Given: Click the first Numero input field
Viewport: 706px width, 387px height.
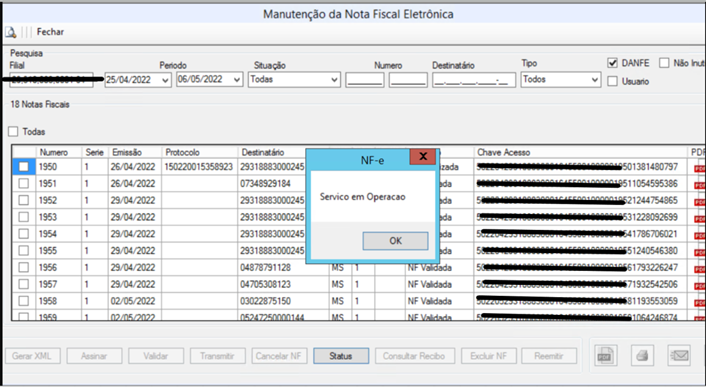Looking at the screenshot, I should tap(365, 80).
